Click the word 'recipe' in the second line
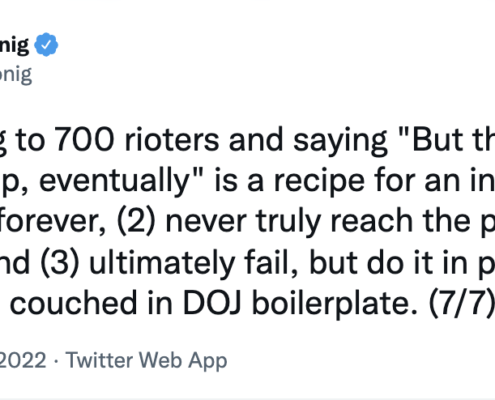Image resolution: width=495 pixels, height=400 pixels. [x=319, y=183]
